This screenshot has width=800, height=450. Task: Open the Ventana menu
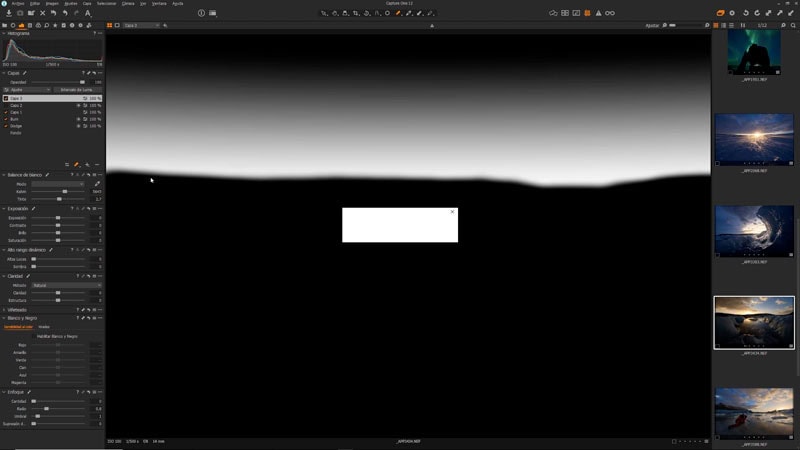pos(159,3)
